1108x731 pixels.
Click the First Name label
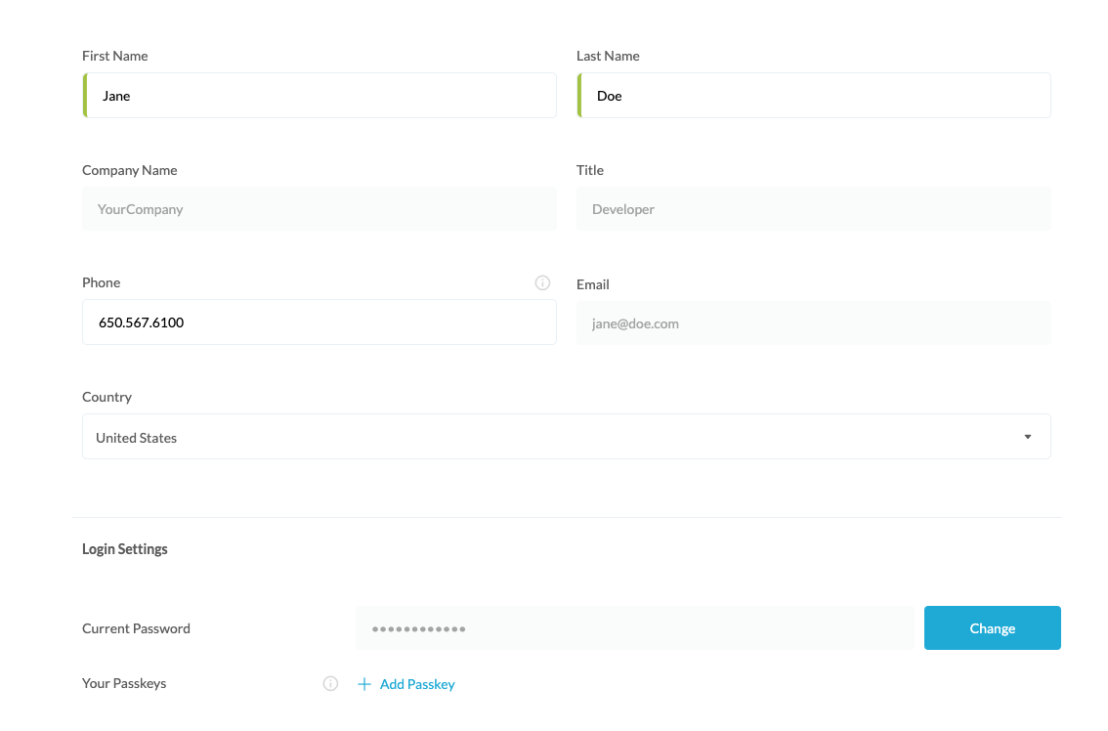point(115,56)
